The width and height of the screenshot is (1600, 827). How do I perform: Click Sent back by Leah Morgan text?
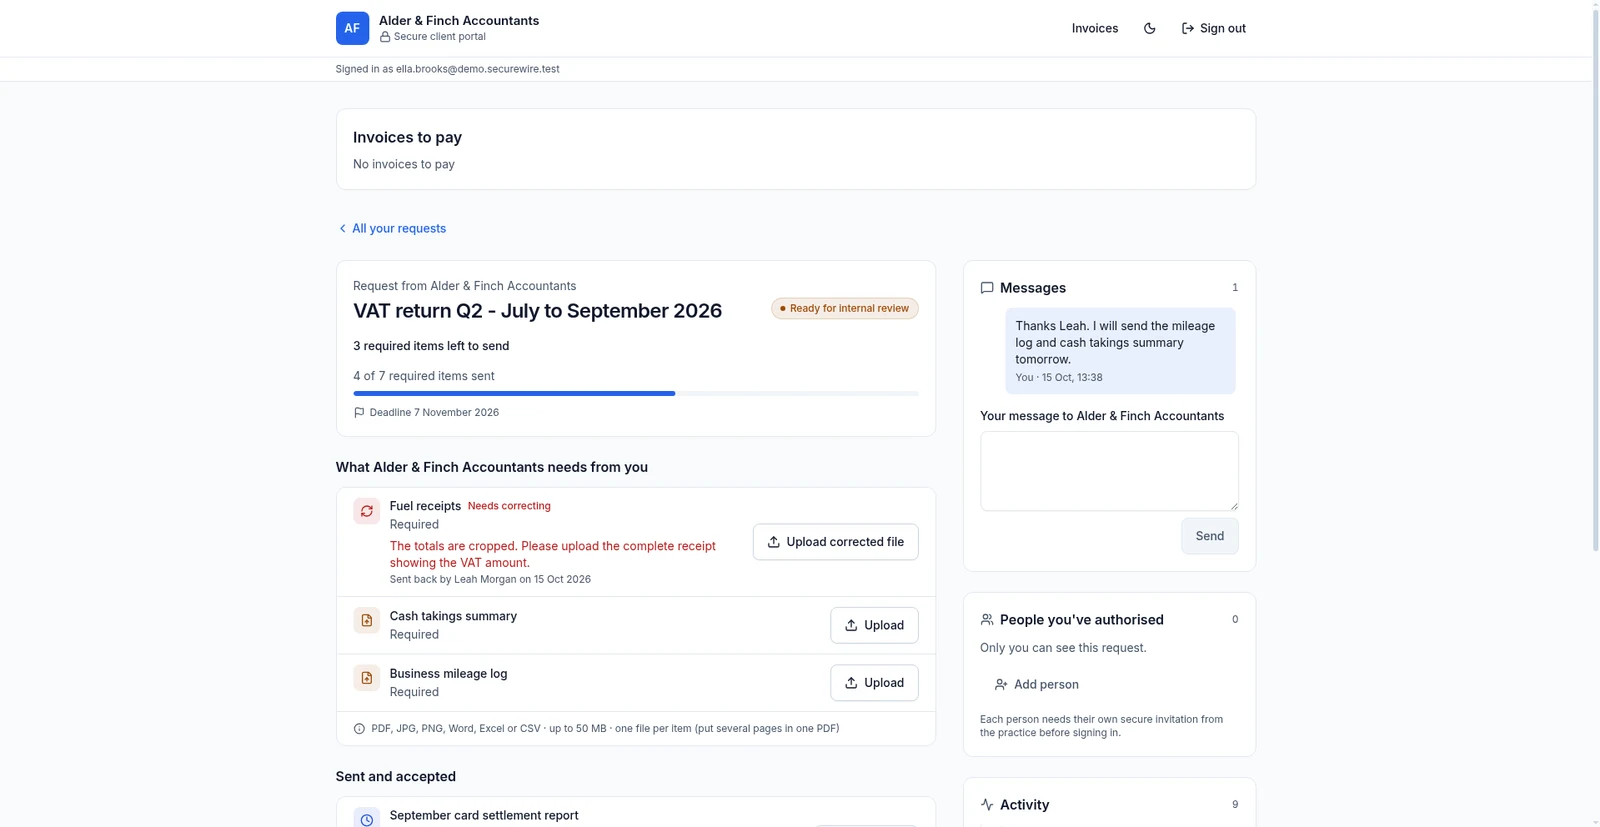(x=490, y=579)
